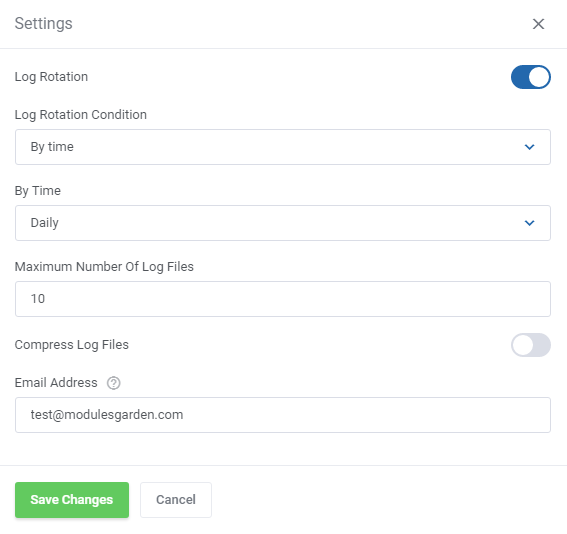Open the By Time dropdown showing Daily
567x534 pixels.
click(283, 223)
